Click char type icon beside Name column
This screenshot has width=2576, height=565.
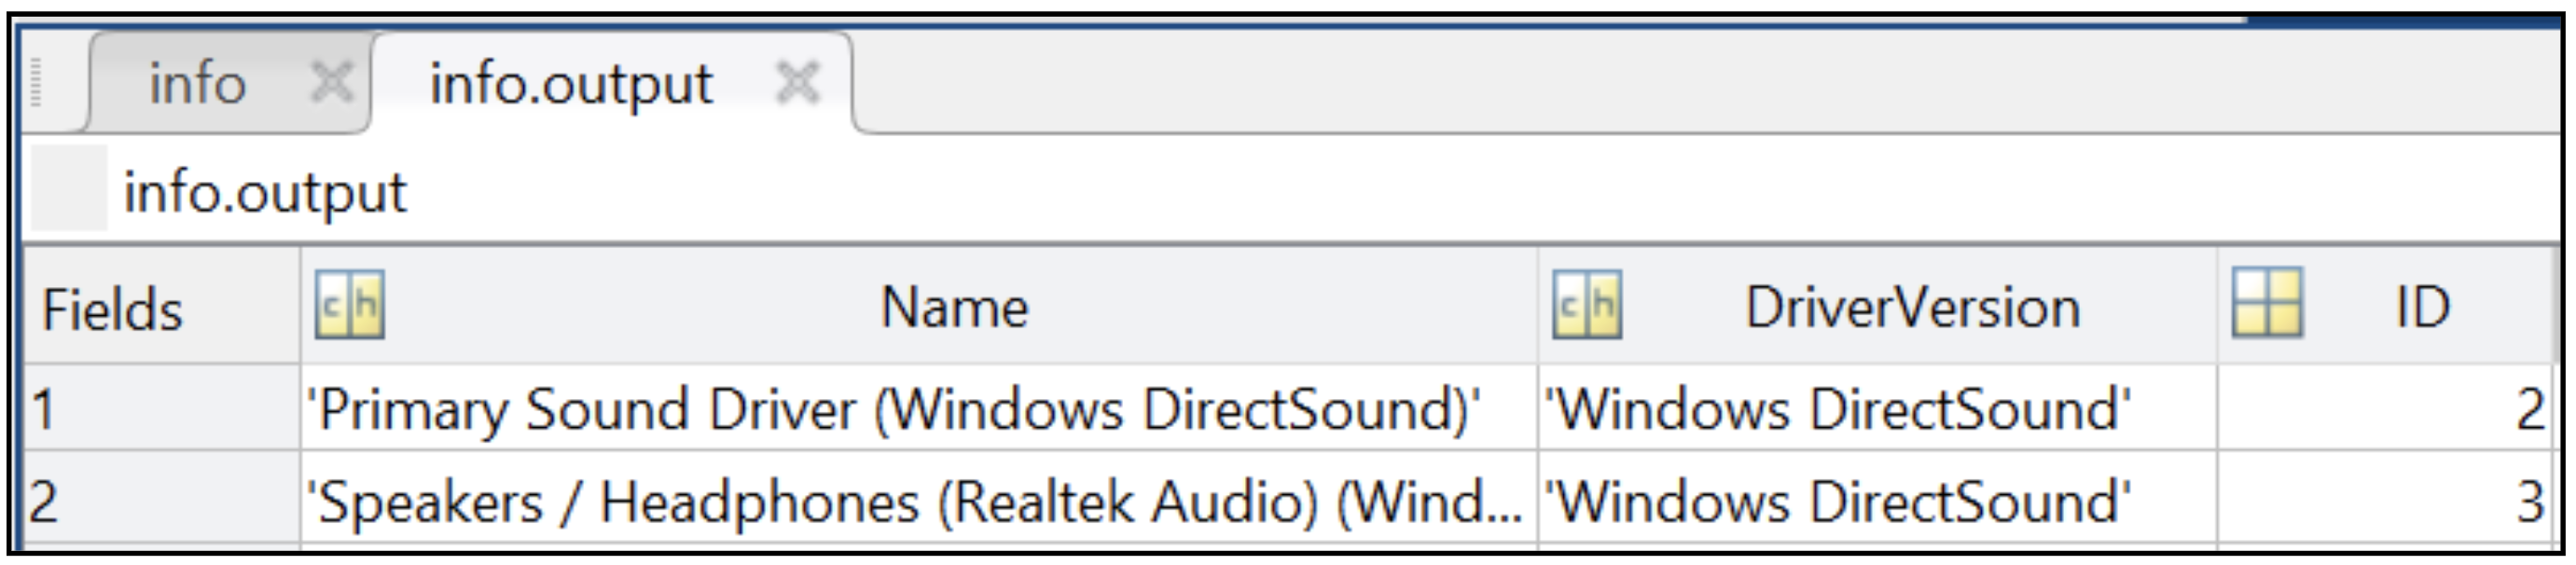click(349, 305)
